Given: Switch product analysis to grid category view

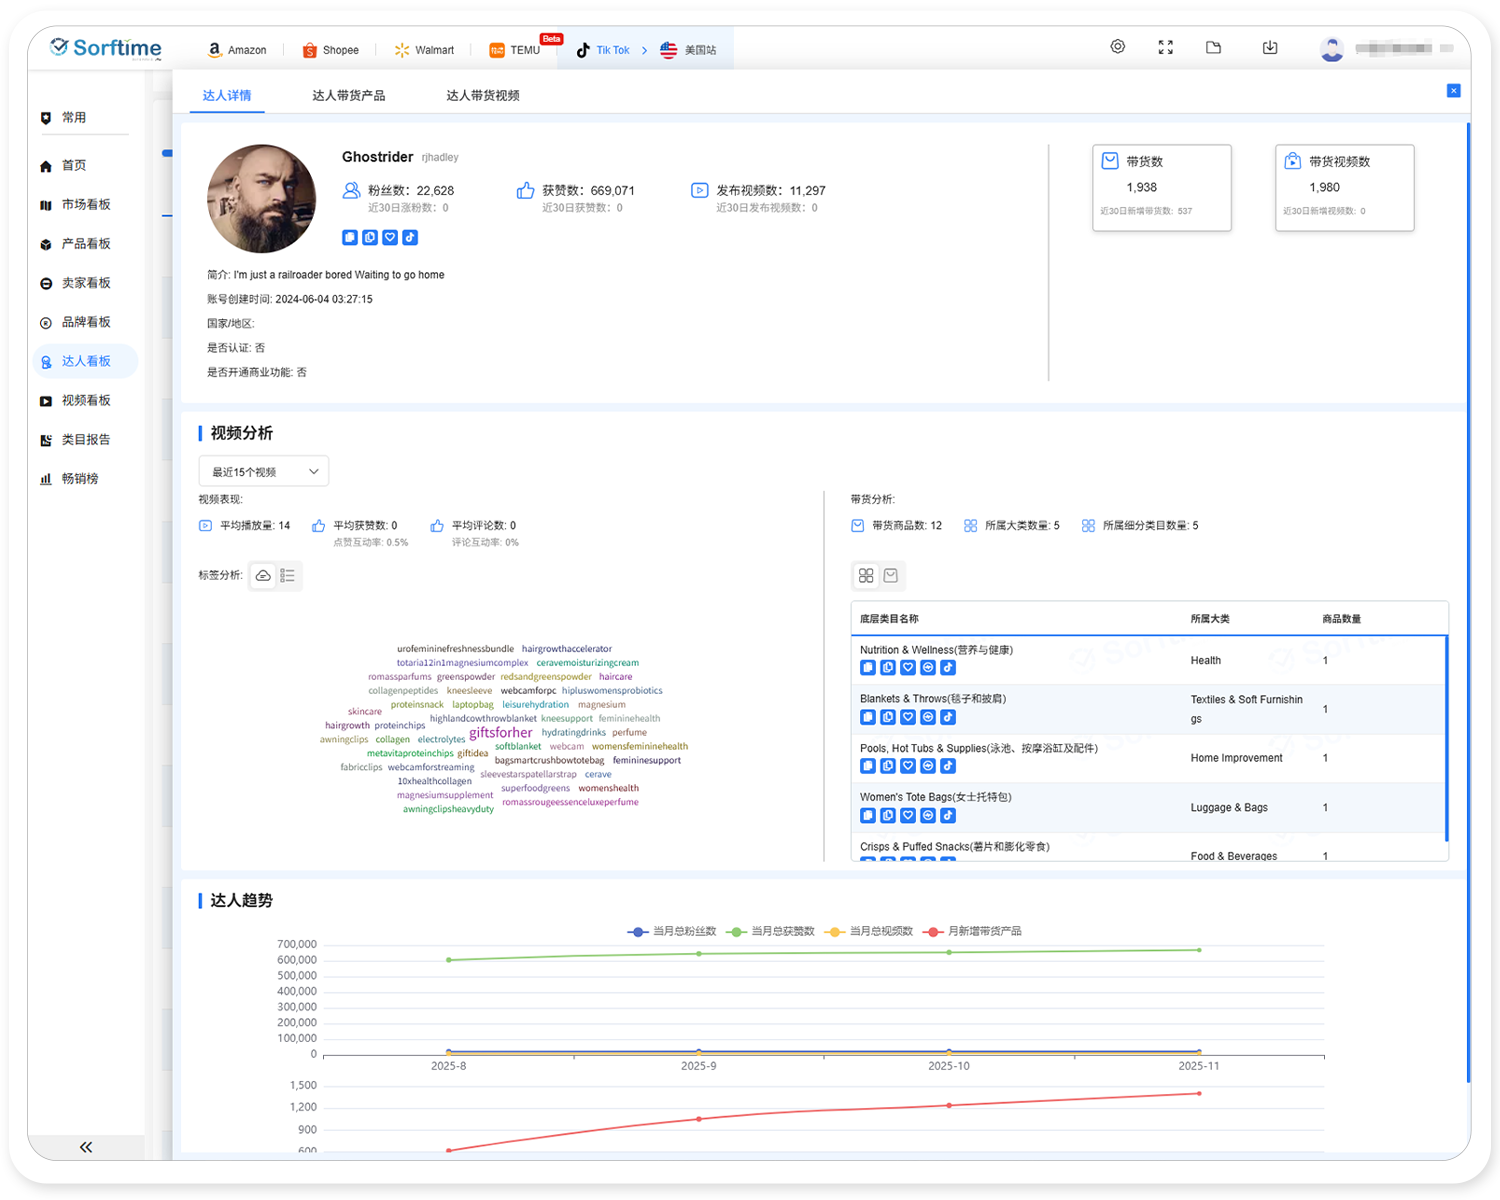Looking at the screenshot, I should tap(866, 576).
